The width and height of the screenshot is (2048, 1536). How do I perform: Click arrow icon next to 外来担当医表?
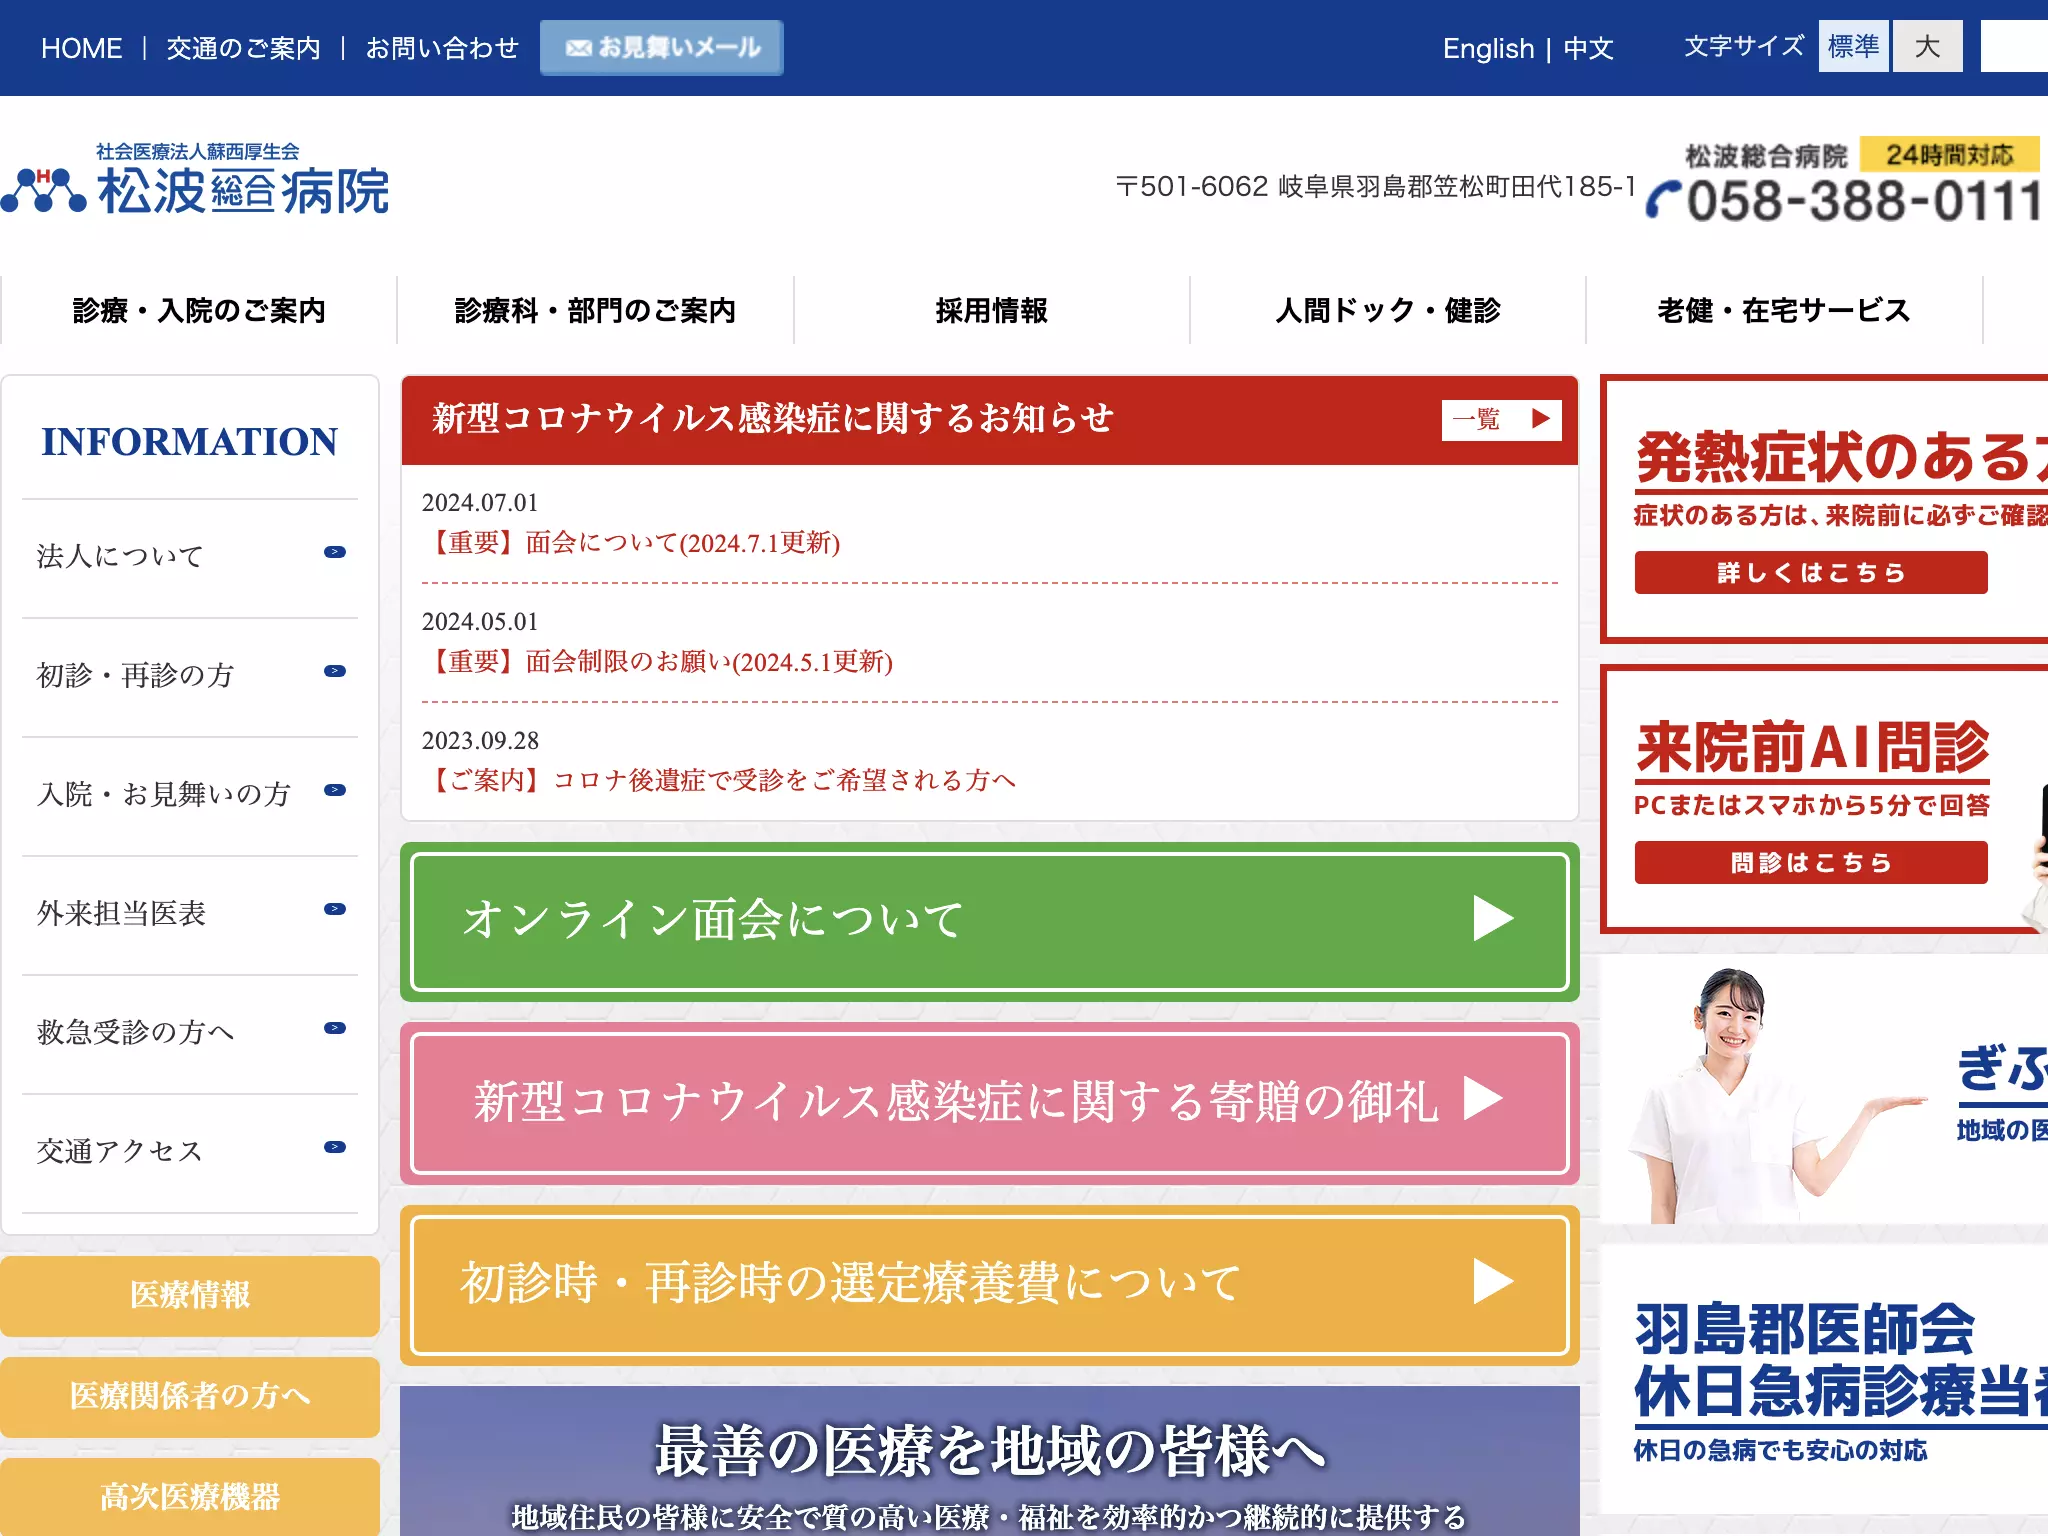click(x=335, y=909)
